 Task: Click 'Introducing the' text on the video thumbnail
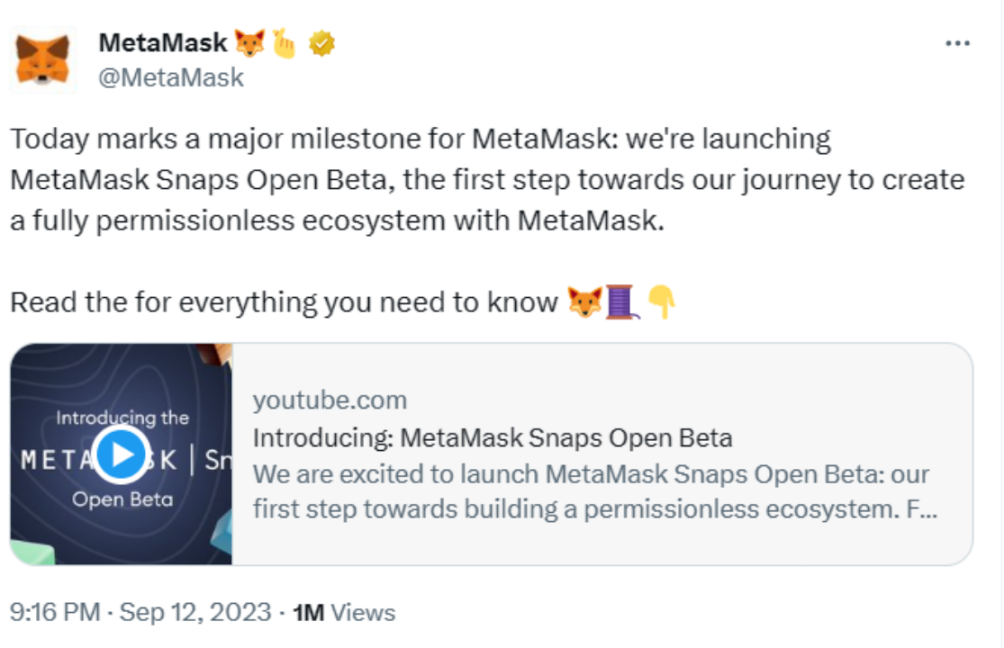(122, 418)
